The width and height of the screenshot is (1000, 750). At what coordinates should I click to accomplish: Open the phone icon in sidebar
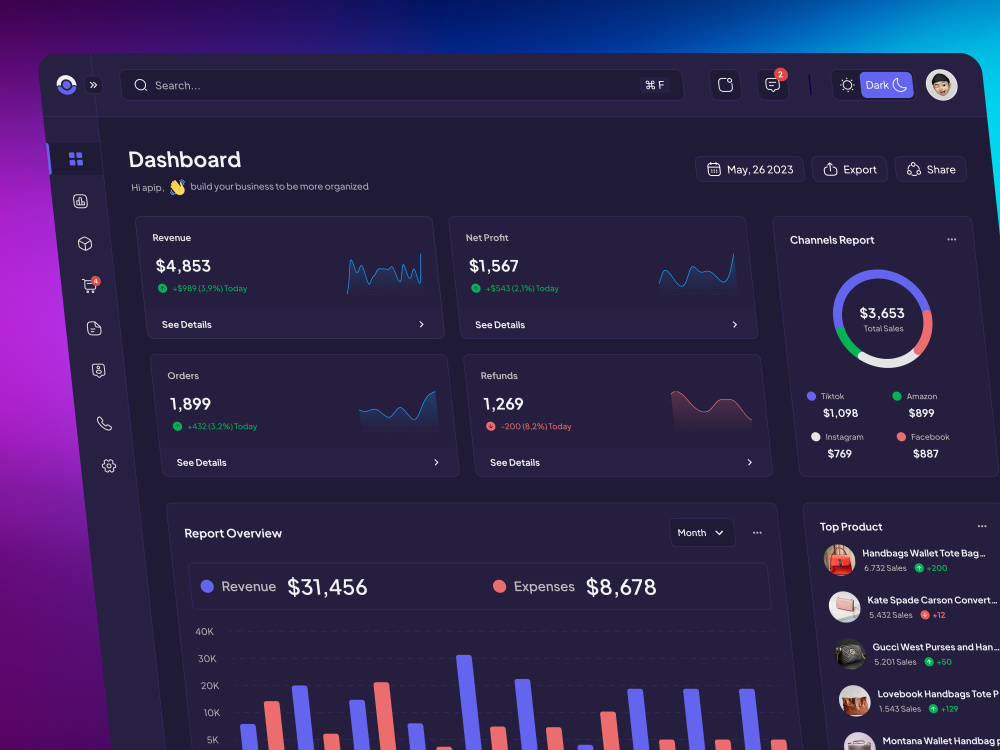point(104,423)
